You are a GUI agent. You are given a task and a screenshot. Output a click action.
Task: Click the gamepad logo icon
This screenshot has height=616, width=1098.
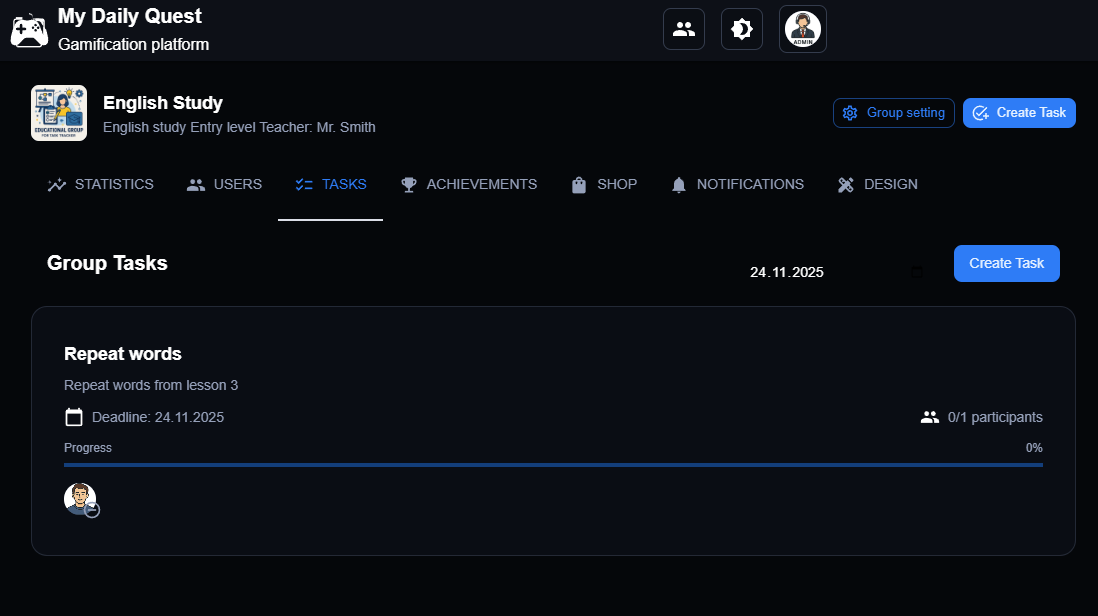click(x=29, y=30)
